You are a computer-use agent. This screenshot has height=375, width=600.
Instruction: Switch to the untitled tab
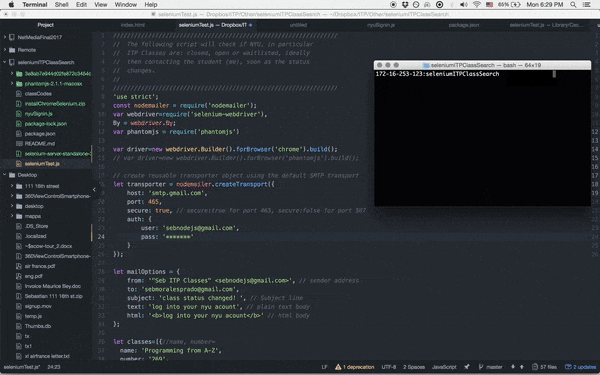[298, 25]
